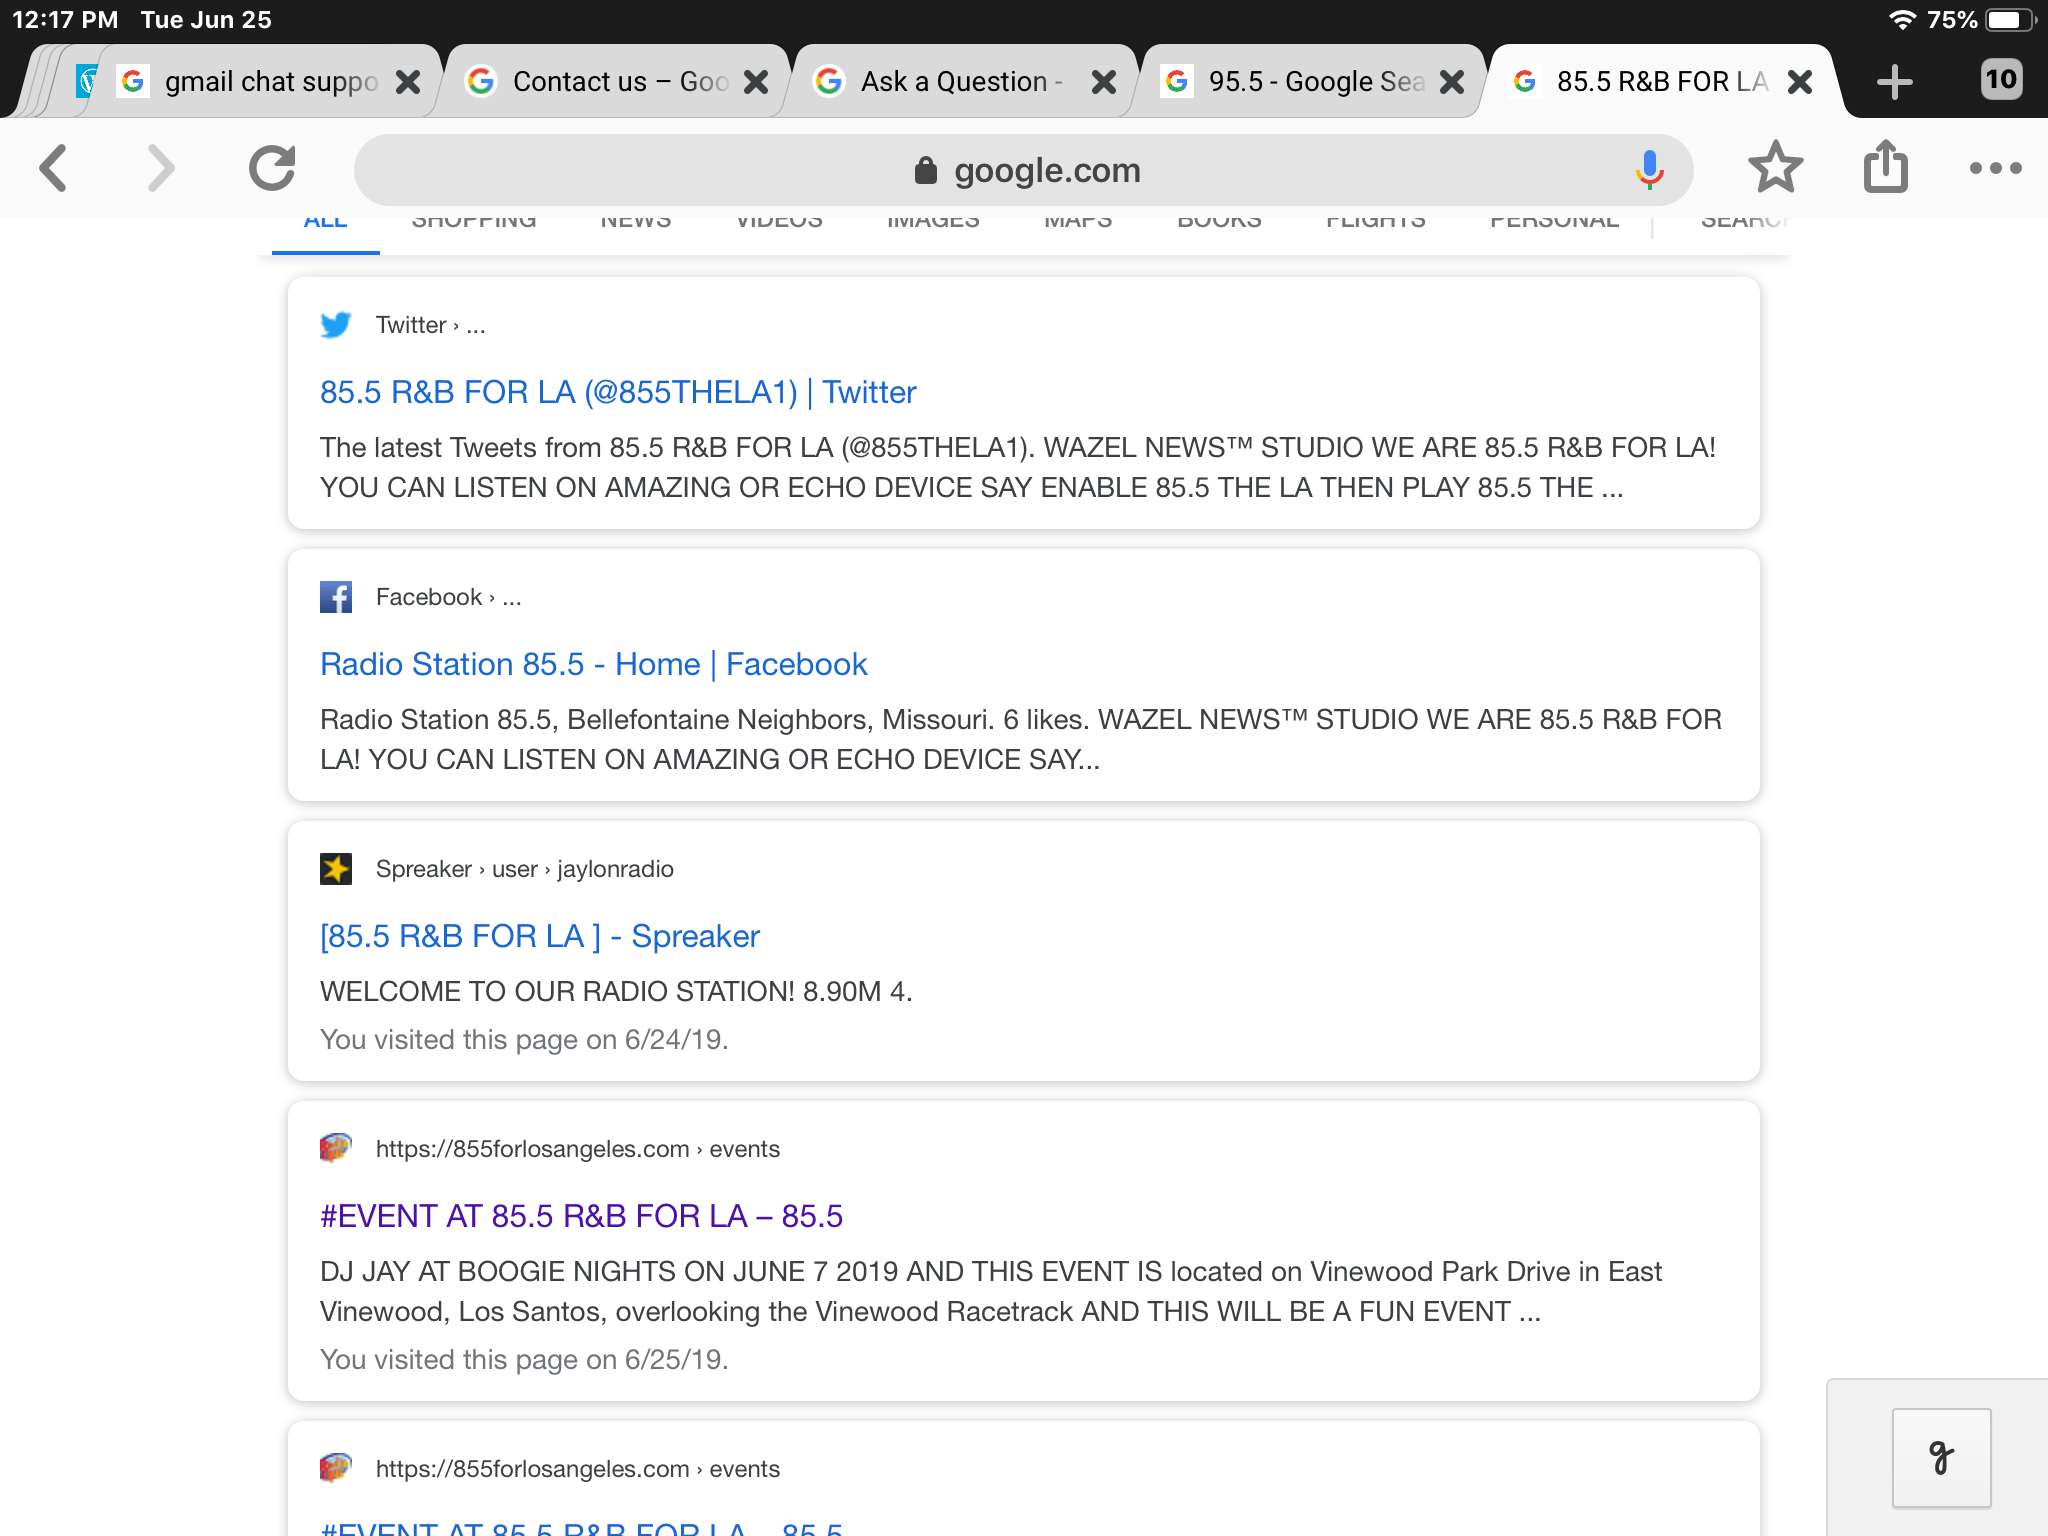Screen dimensions: 2048x1536
Task: Close the gmail chat support tab
Action: pos(408,82)
